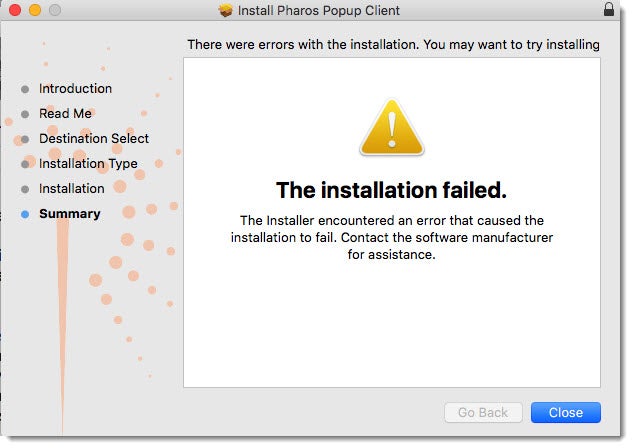Select the Introduction step in the sidebar
The height and width of the screenshot is (448, 632).
[x=75, y=89]
